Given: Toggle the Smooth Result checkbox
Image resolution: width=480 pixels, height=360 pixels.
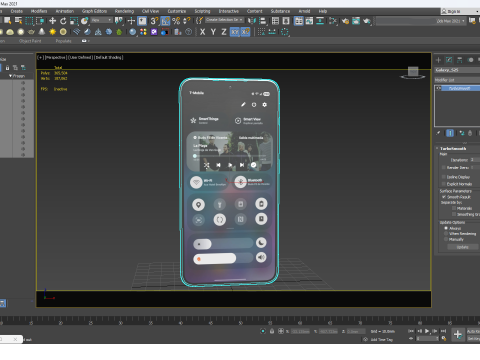Looking at the screenshot, I should (x=444, y=197).
